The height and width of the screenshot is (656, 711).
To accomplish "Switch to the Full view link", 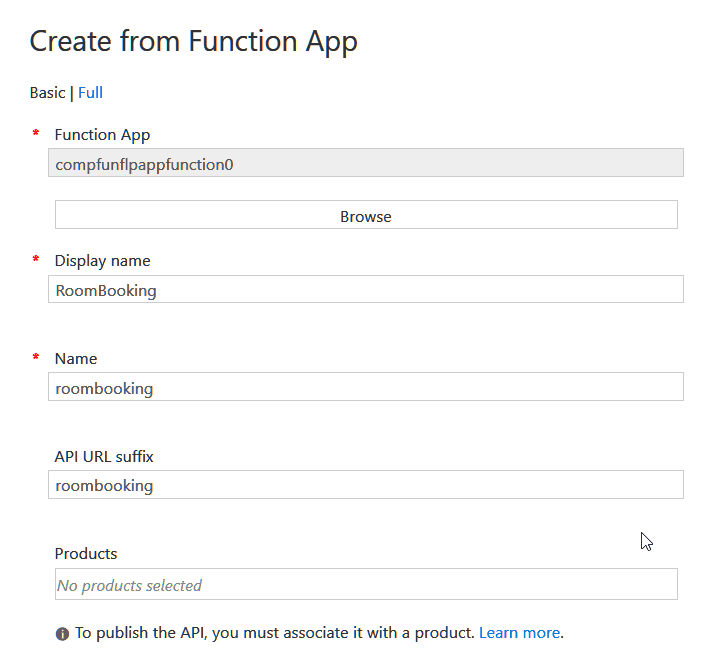I will 90,92.
